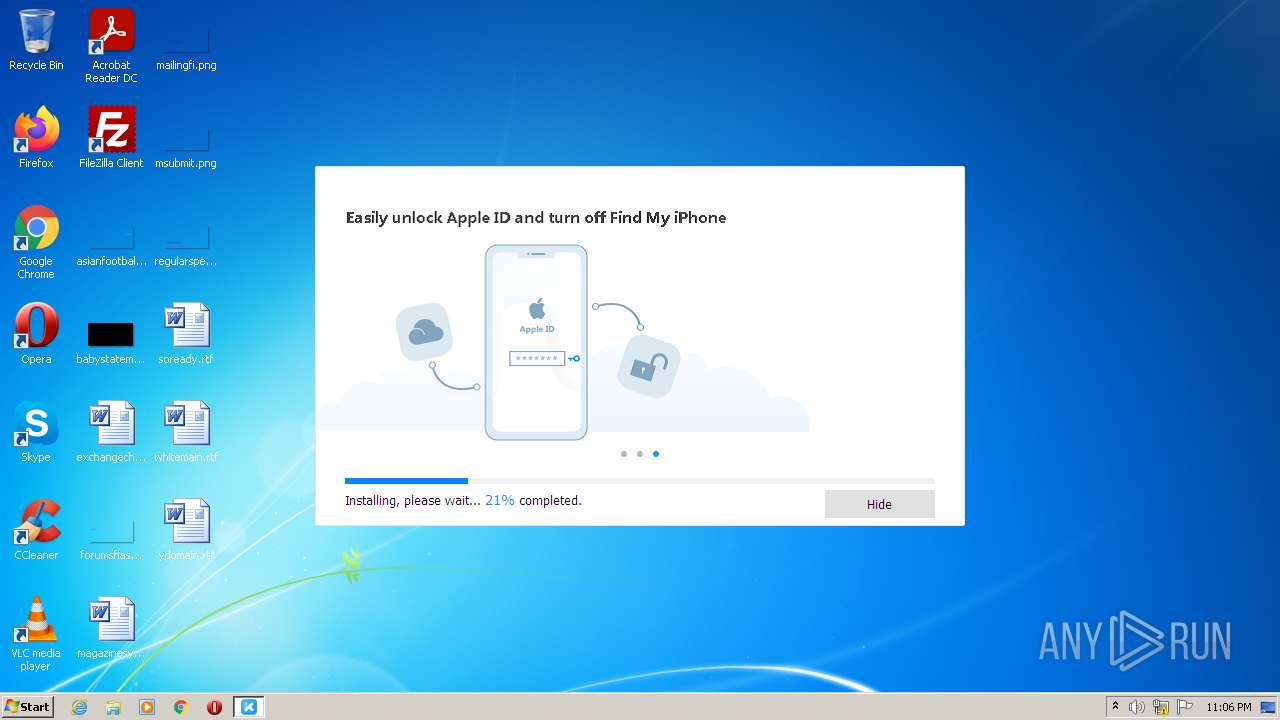Select ydomain.rtf document icon

click(x=186, y=530)
